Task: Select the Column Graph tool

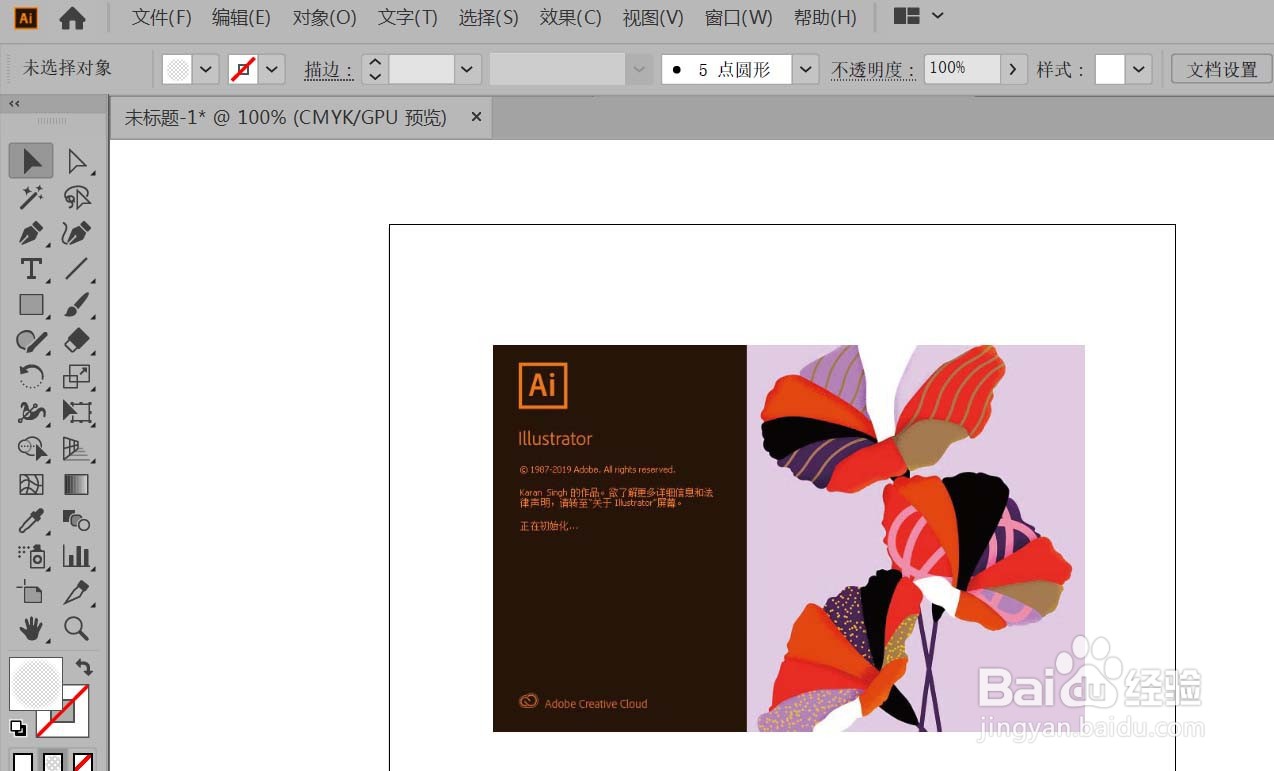Action: [77, 556]
